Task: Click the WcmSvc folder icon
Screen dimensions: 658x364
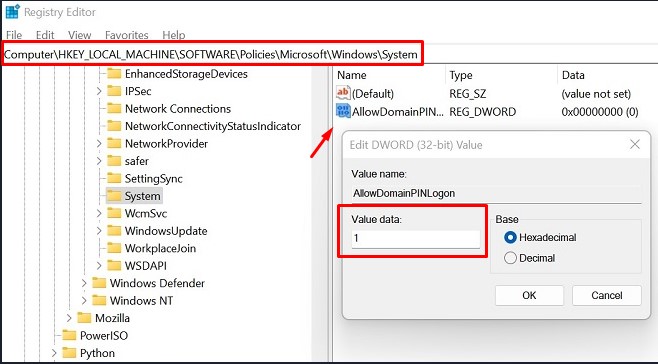Action: (114, 213)
